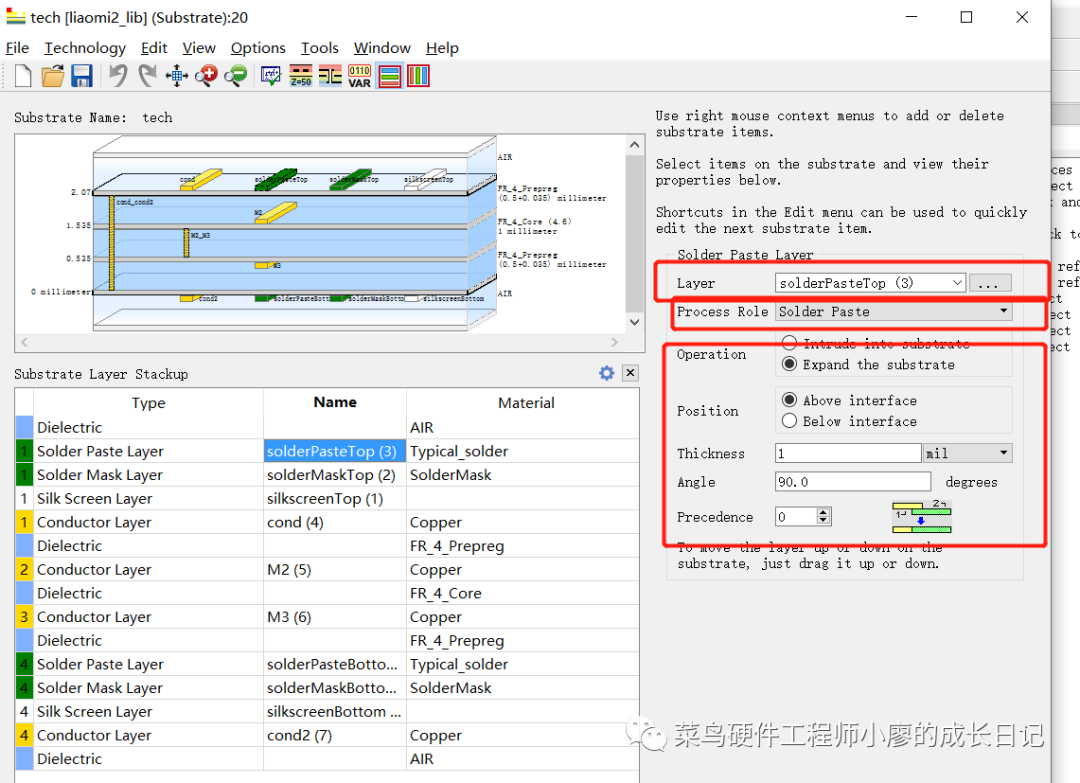Open stackup settings gear icon
The height and width of the screenshot is (783, 1080).
[x=606, y=373]
